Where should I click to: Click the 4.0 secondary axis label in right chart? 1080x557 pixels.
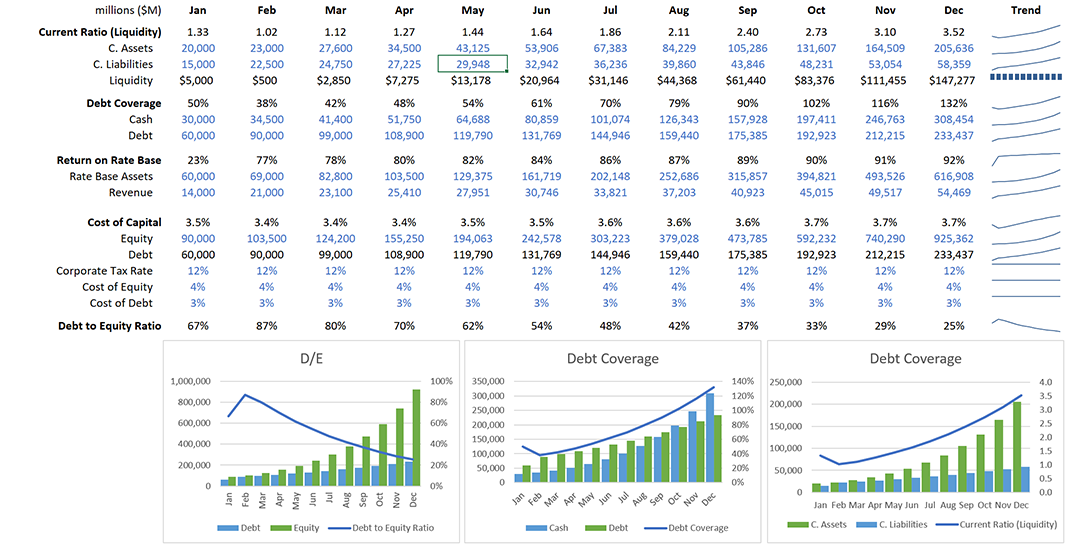click(1046, 382)
